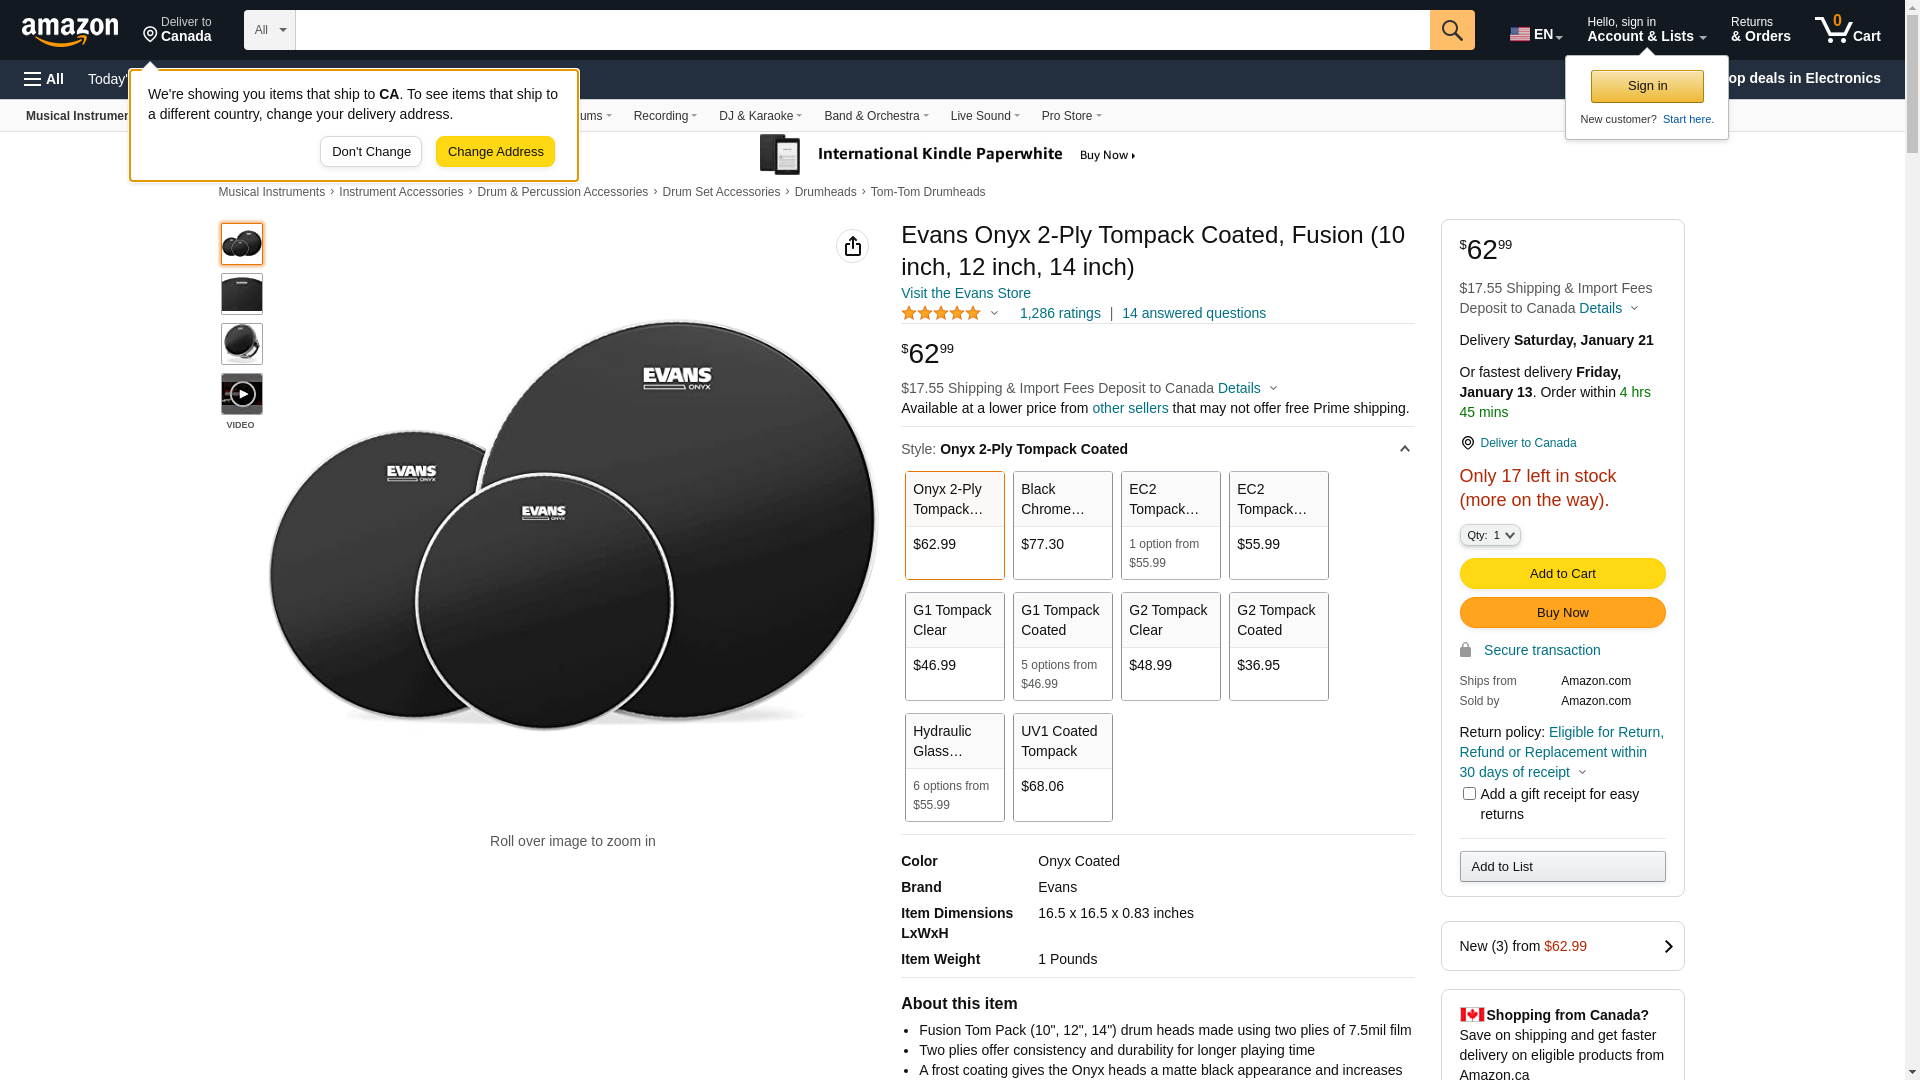Image resolution: width=1920 pixels, height=1080 pixels.
Task: Click the search magnifier button
Action: (1452, 30)
